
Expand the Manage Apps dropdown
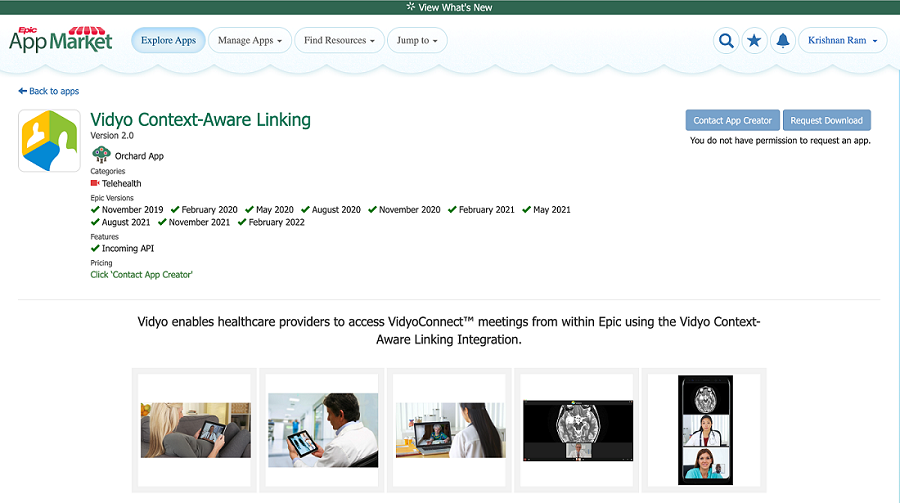pyautogui.click(x=250, y=40)
